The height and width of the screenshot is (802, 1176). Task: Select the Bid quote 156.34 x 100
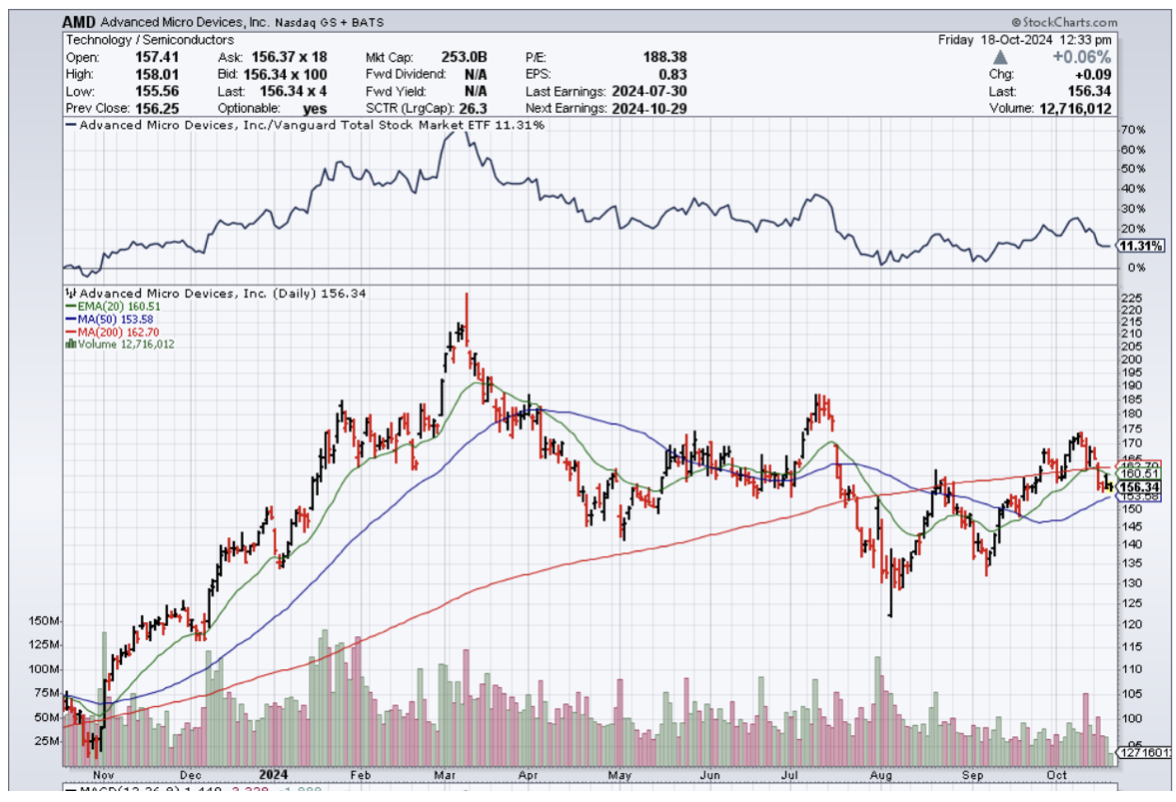click(x=285, y=74)
